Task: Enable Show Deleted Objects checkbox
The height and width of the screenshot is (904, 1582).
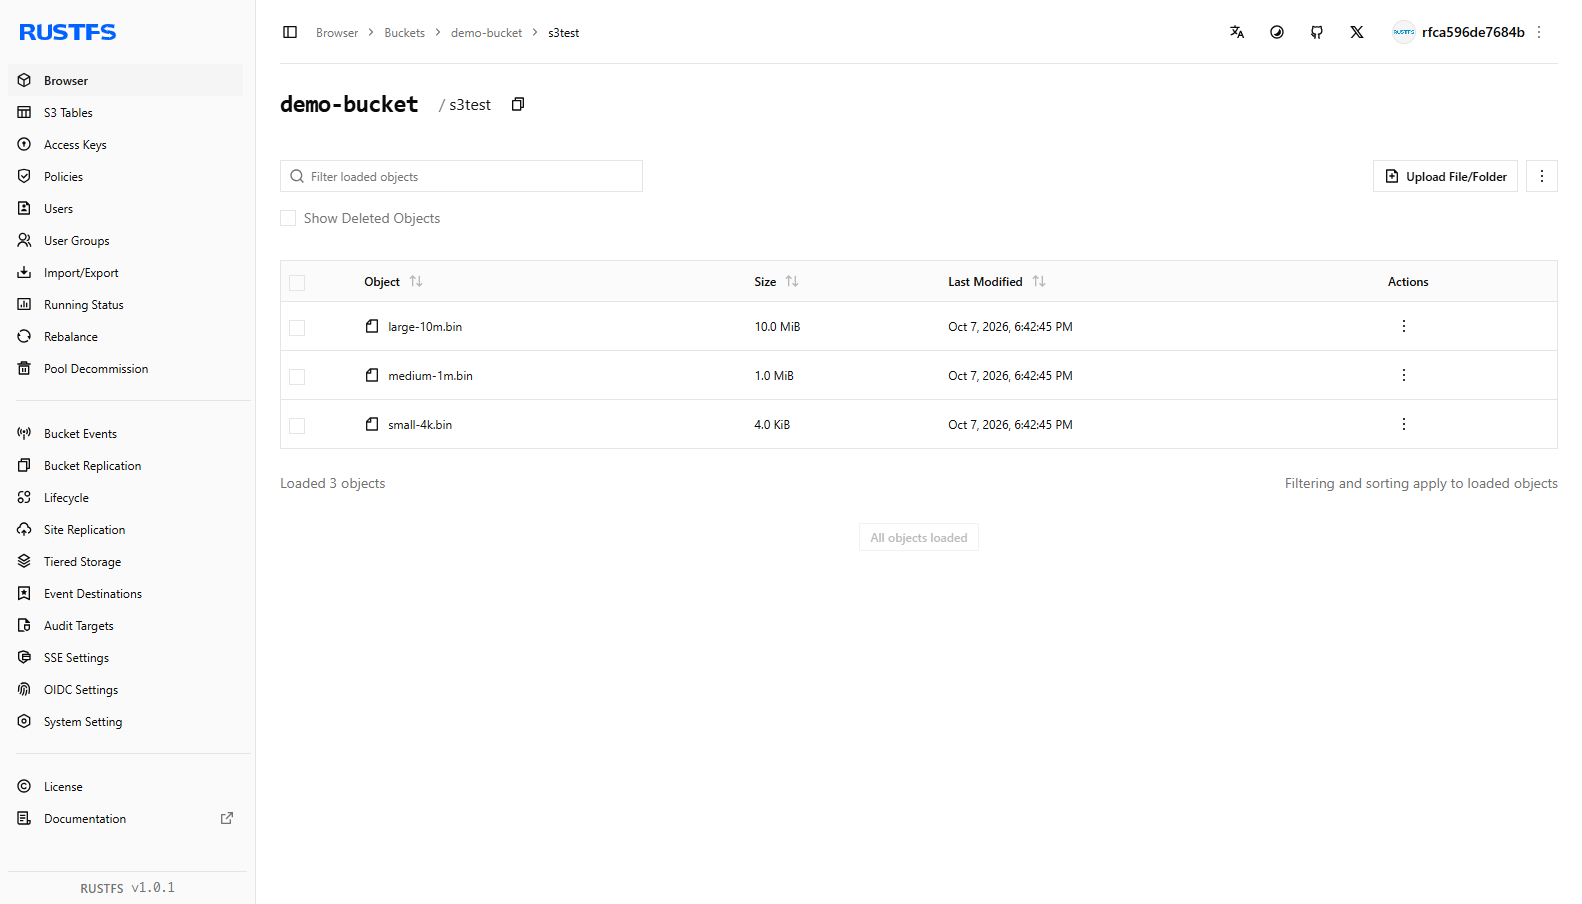Action: pyautogui.click(x=288, y=218)
